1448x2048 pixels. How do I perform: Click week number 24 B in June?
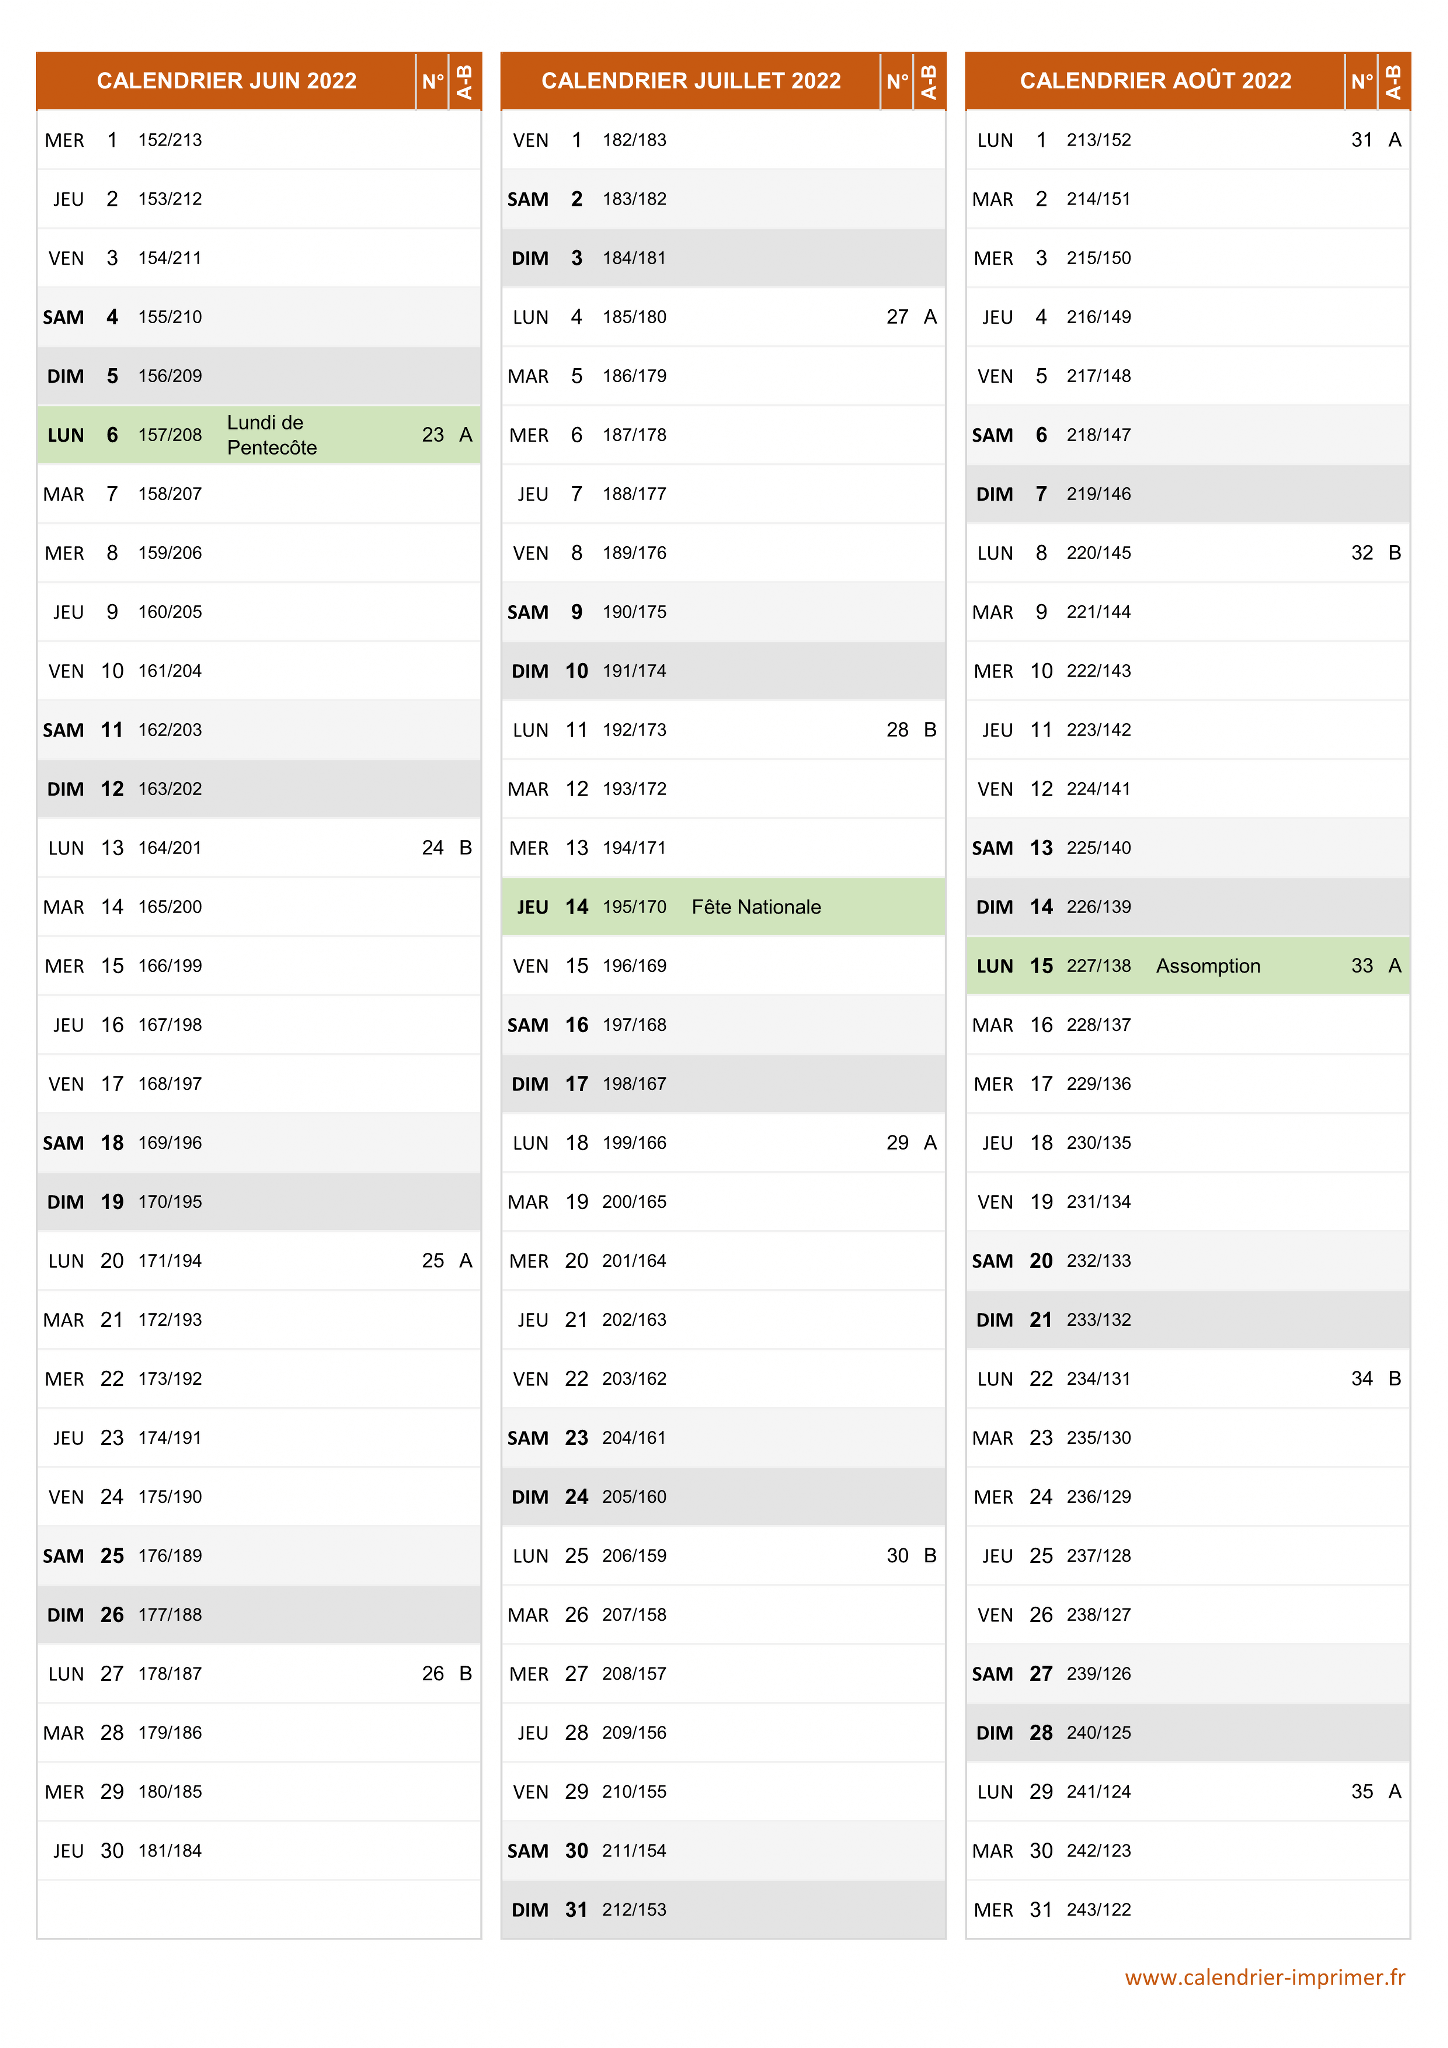(447, 848)
